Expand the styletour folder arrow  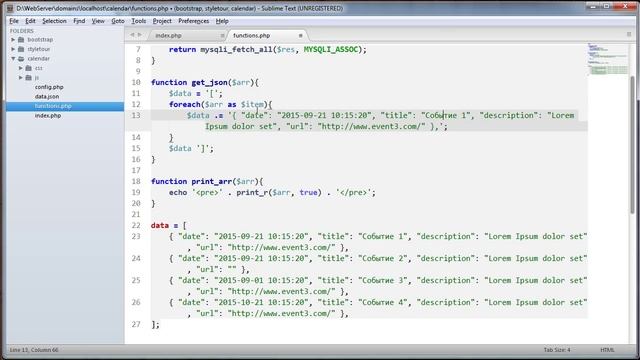tap(13, 49)
